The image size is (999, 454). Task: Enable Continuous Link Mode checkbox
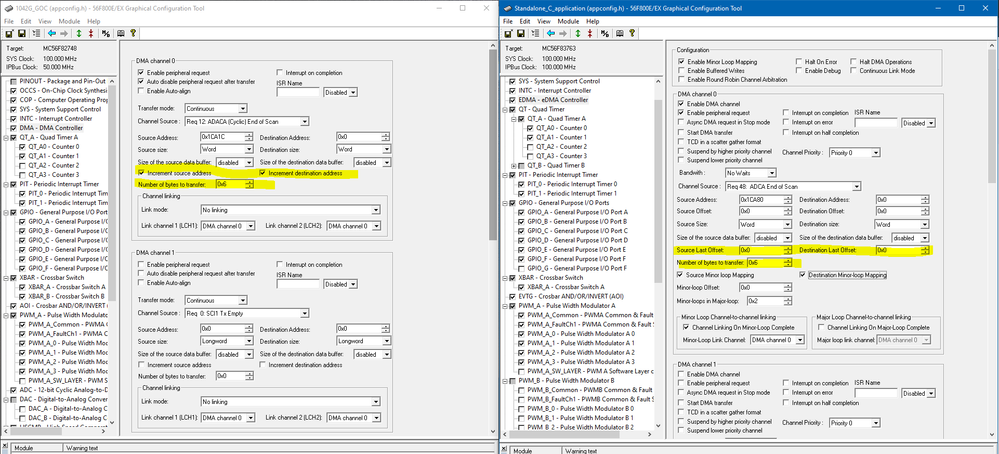854,70
